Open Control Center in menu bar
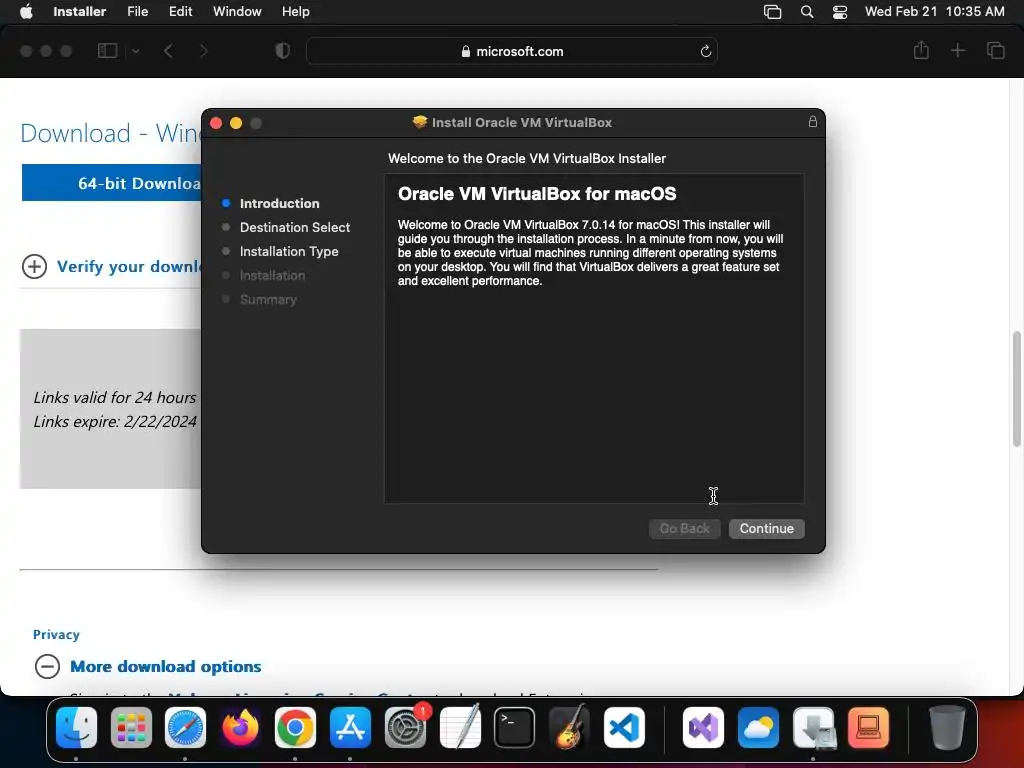1024x768 pixels. [x=840, y=12]
